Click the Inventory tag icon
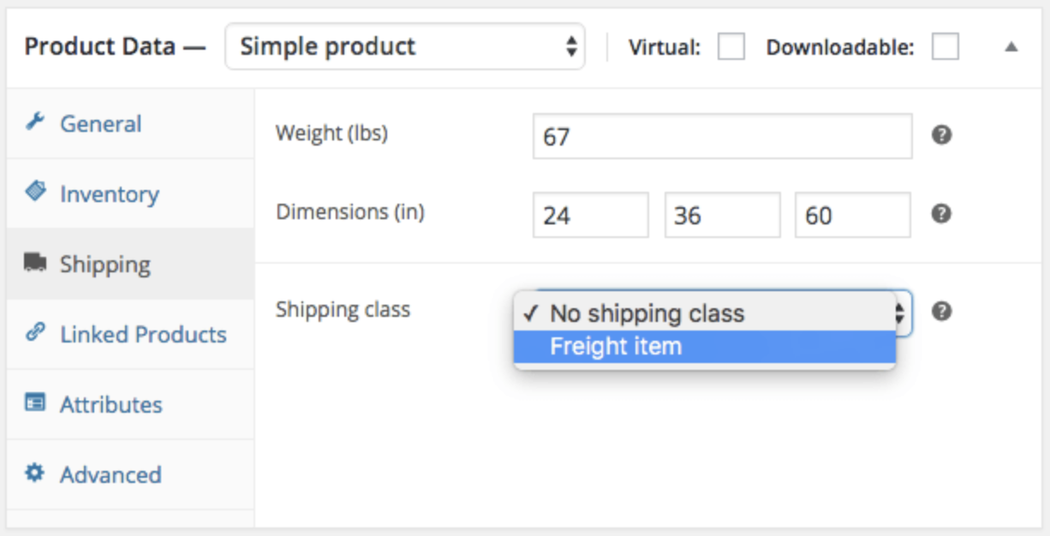1050x536 pixels. [35, 192]
